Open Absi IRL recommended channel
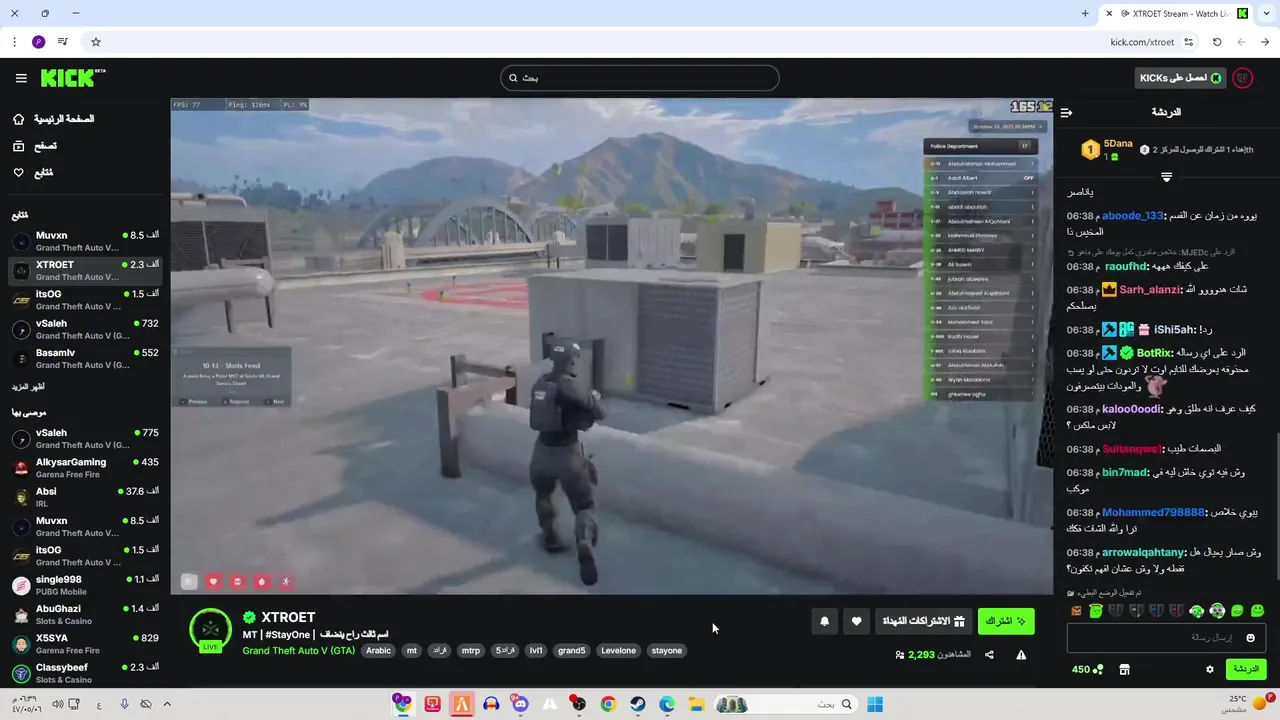This screenshot has height=720, width=1280. (x=84, y=497)
